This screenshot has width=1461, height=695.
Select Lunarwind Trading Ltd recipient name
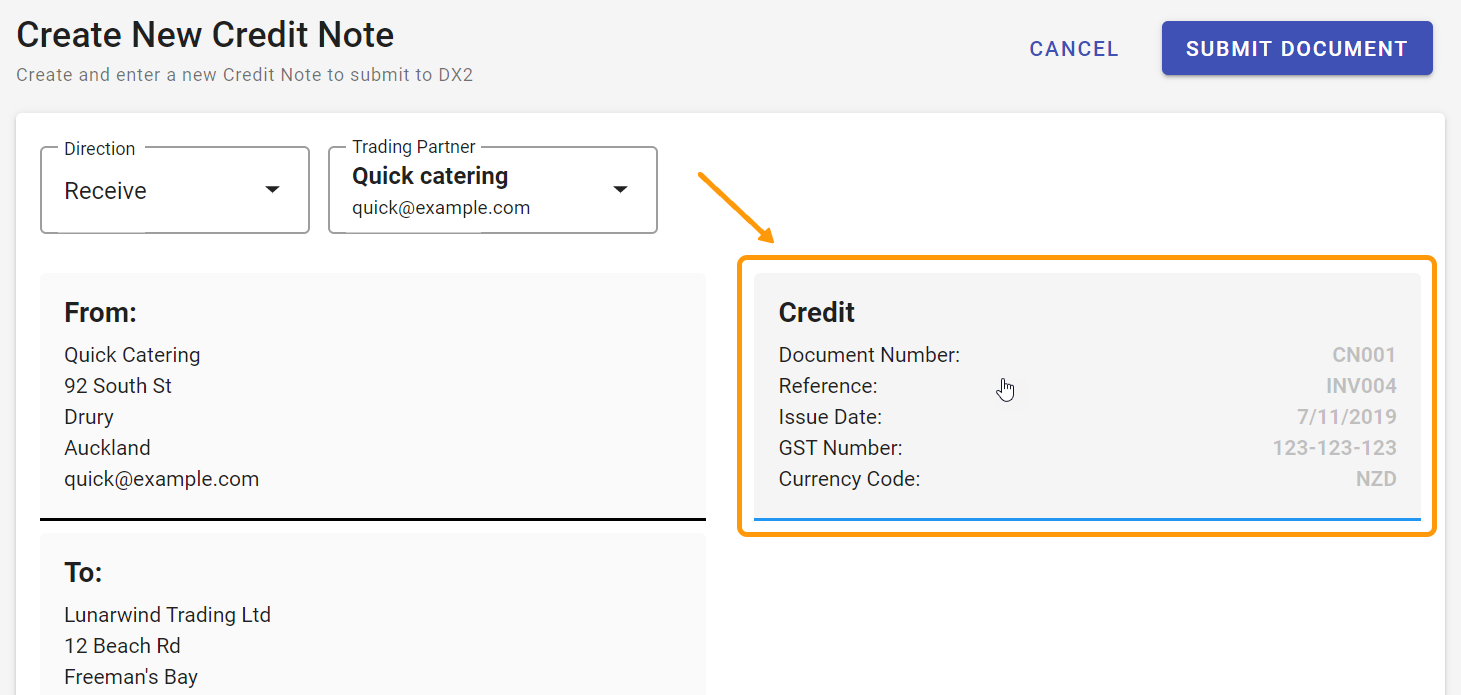(x=167, y=614)
